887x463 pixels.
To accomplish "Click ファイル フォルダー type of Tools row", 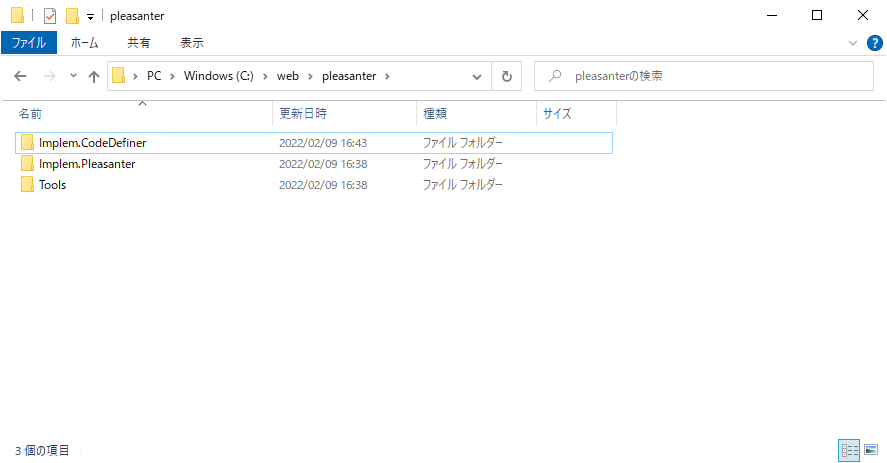I will (x=463, y=185).
